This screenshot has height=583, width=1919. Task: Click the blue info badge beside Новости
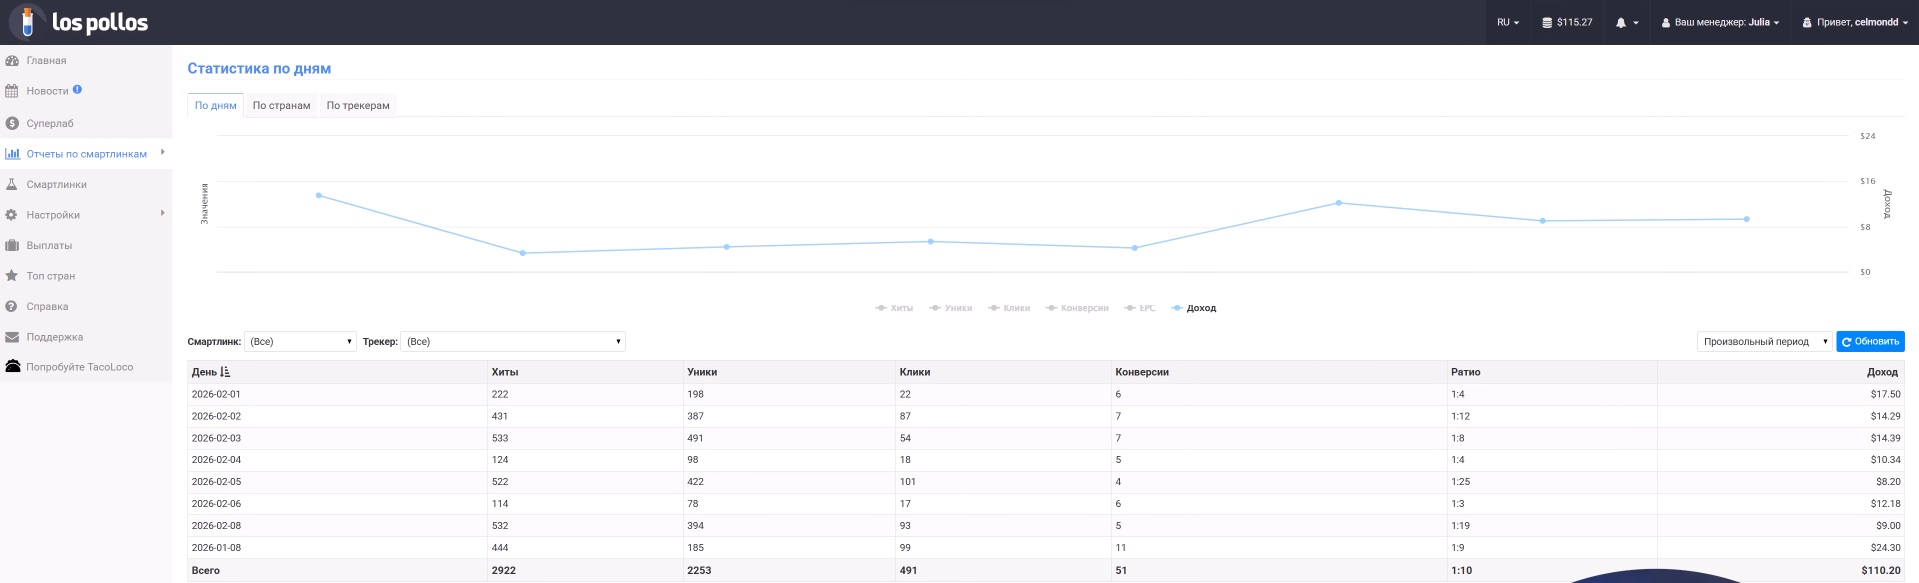point(77,90)
